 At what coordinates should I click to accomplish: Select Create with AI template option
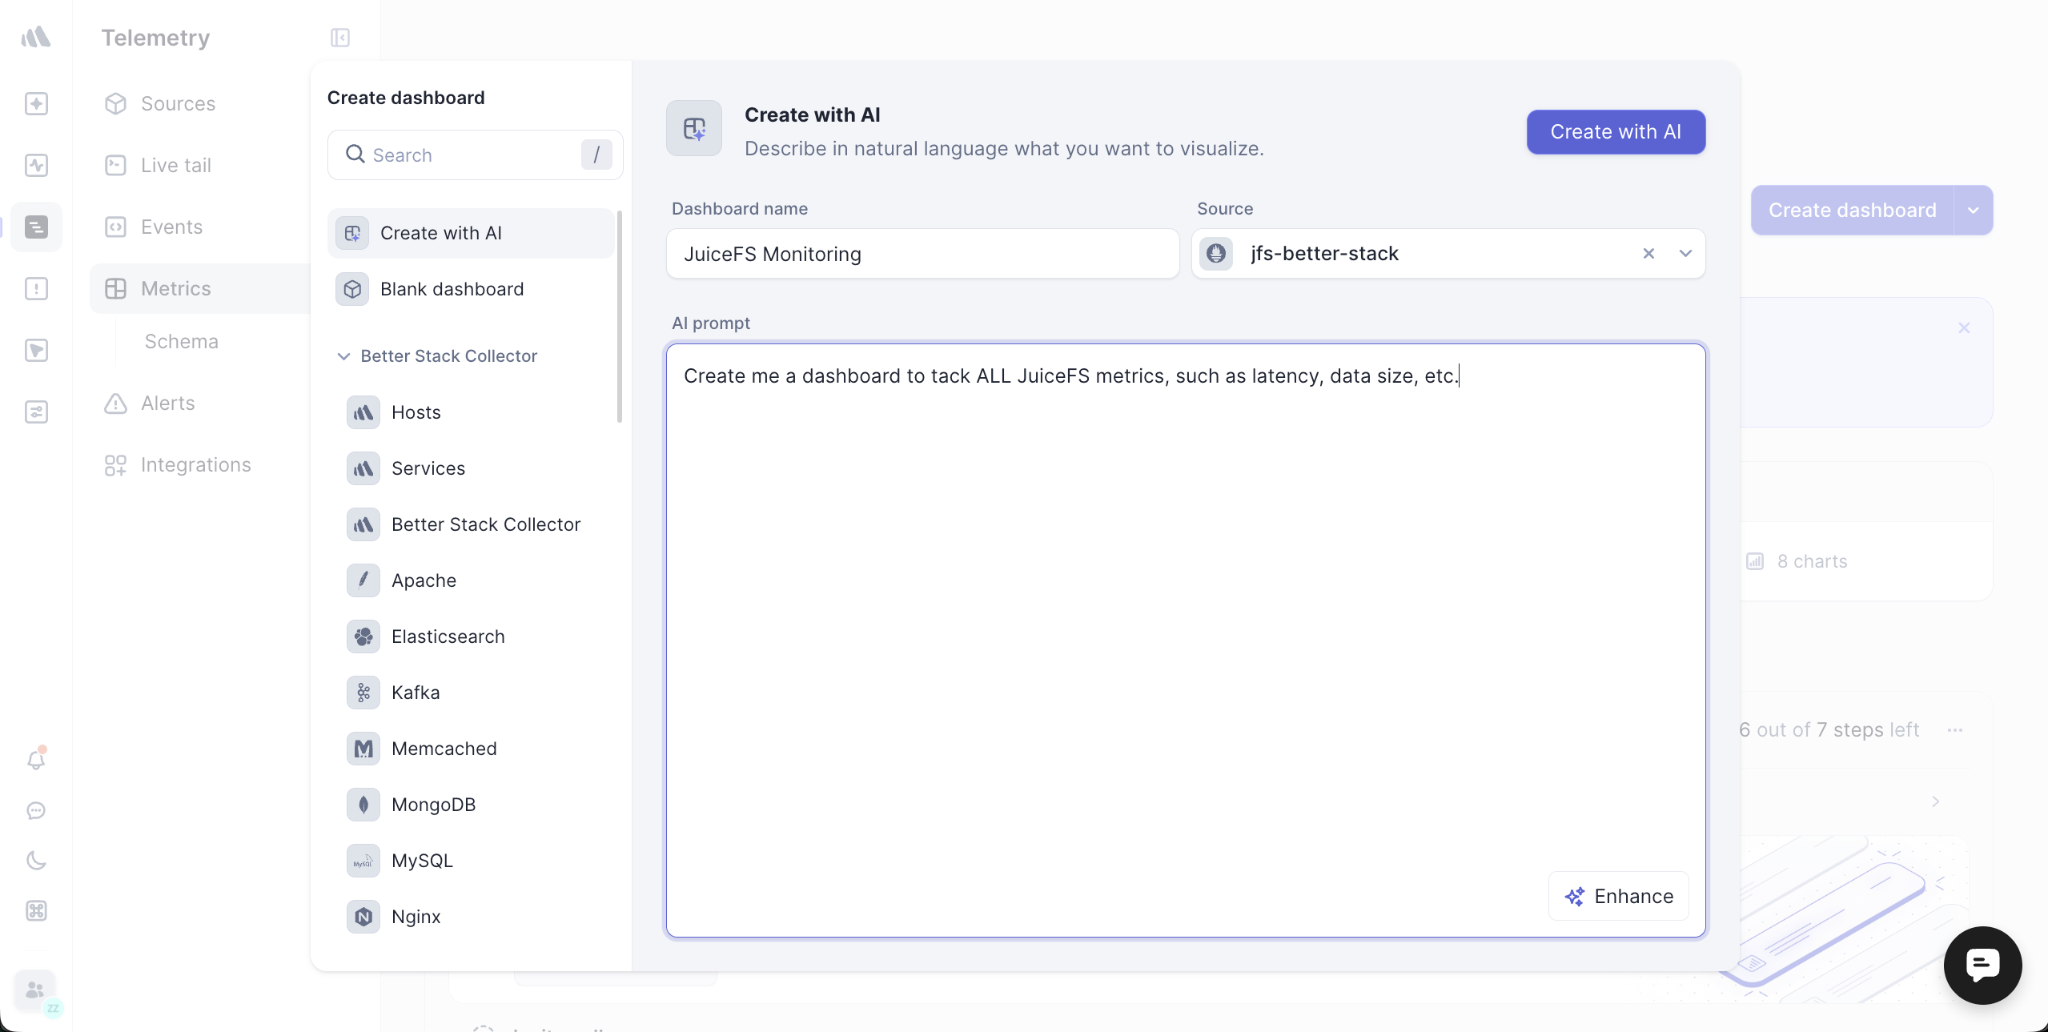point(471,233)
